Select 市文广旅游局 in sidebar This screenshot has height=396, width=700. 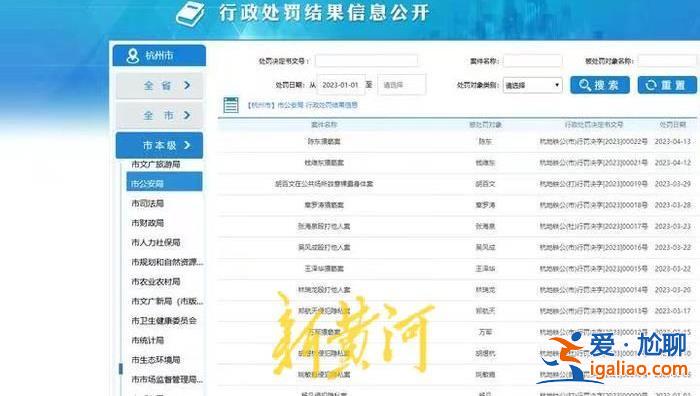[156, 164]
